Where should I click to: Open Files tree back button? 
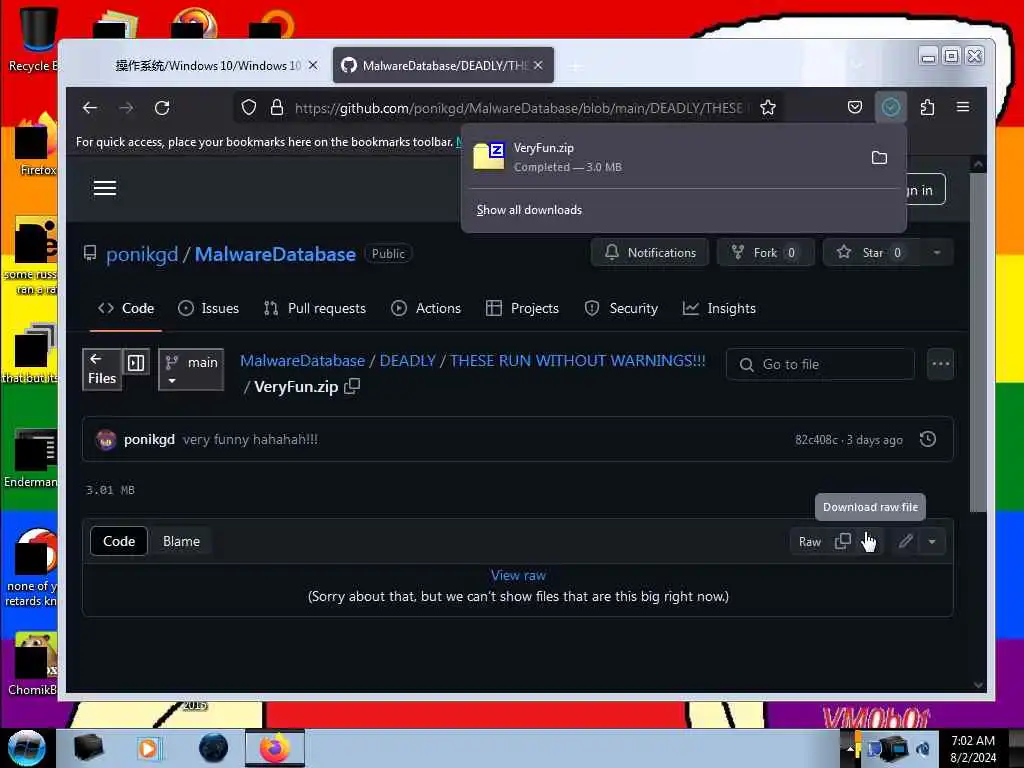pyautogui.click(x=102, y=370)
